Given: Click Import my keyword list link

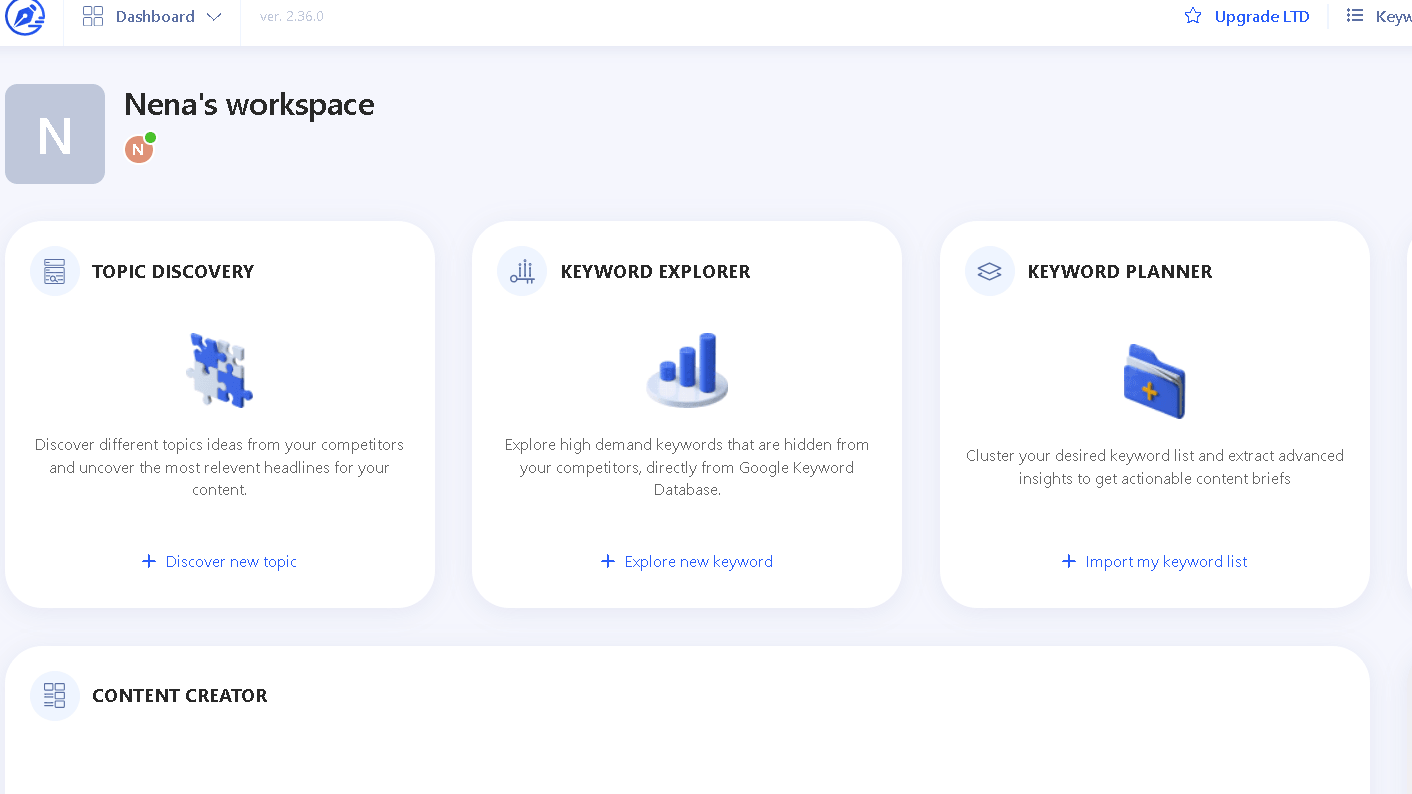Looking at the screenshot, I should [x=1167, y=562].
